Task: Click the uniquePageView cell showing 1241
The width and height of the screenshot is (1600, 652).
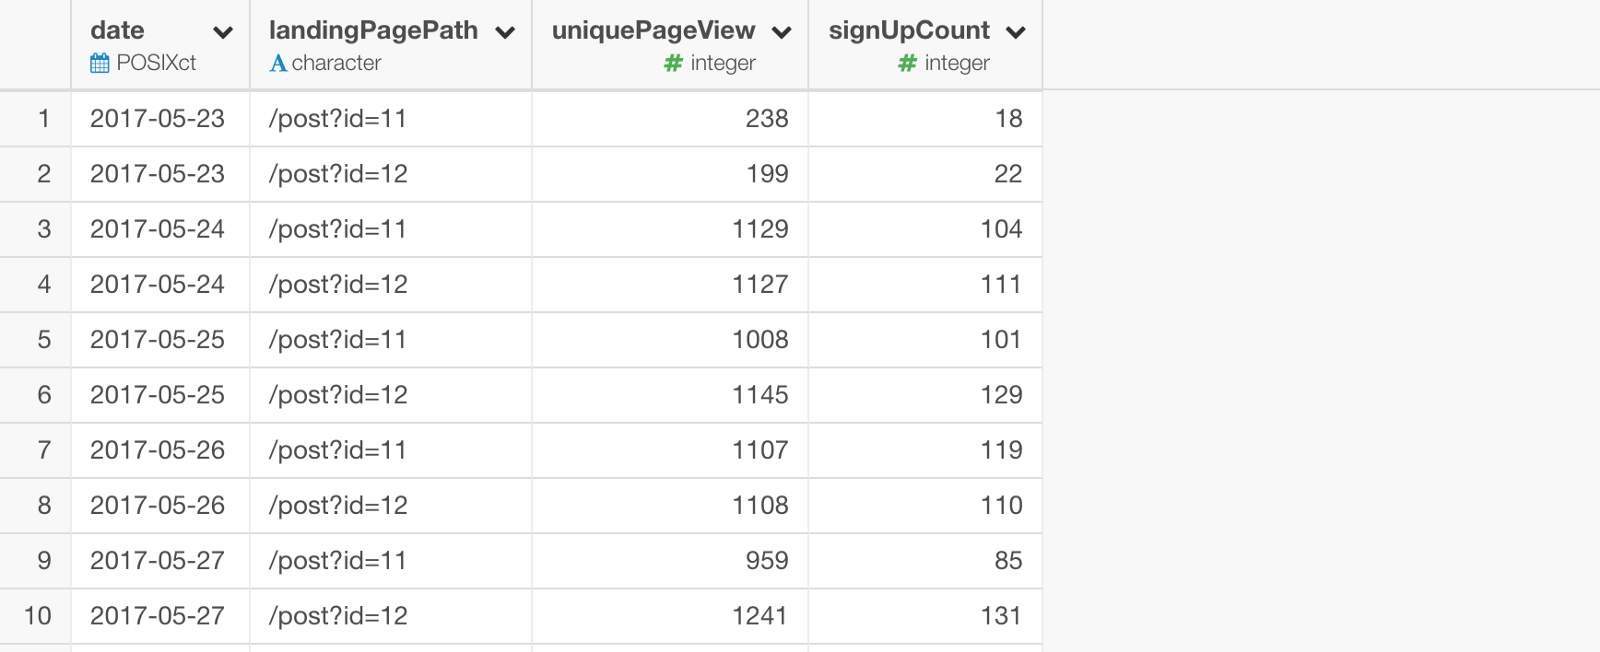Action: tap(670, 616)
